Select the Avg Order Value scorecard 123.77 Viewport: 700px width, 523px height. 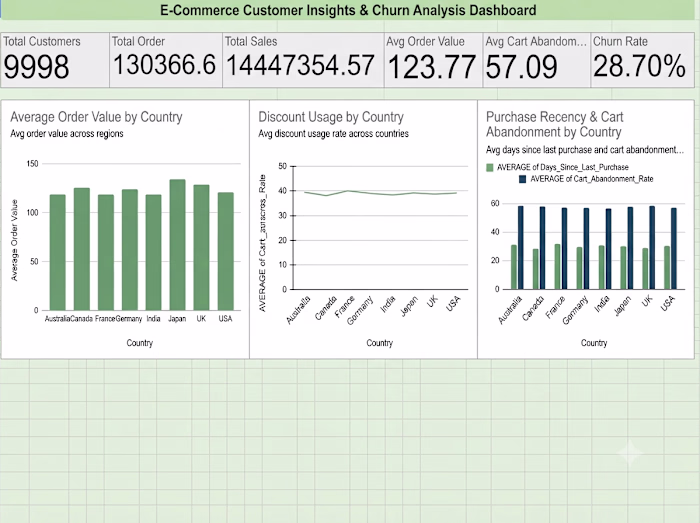pos(433,60)
